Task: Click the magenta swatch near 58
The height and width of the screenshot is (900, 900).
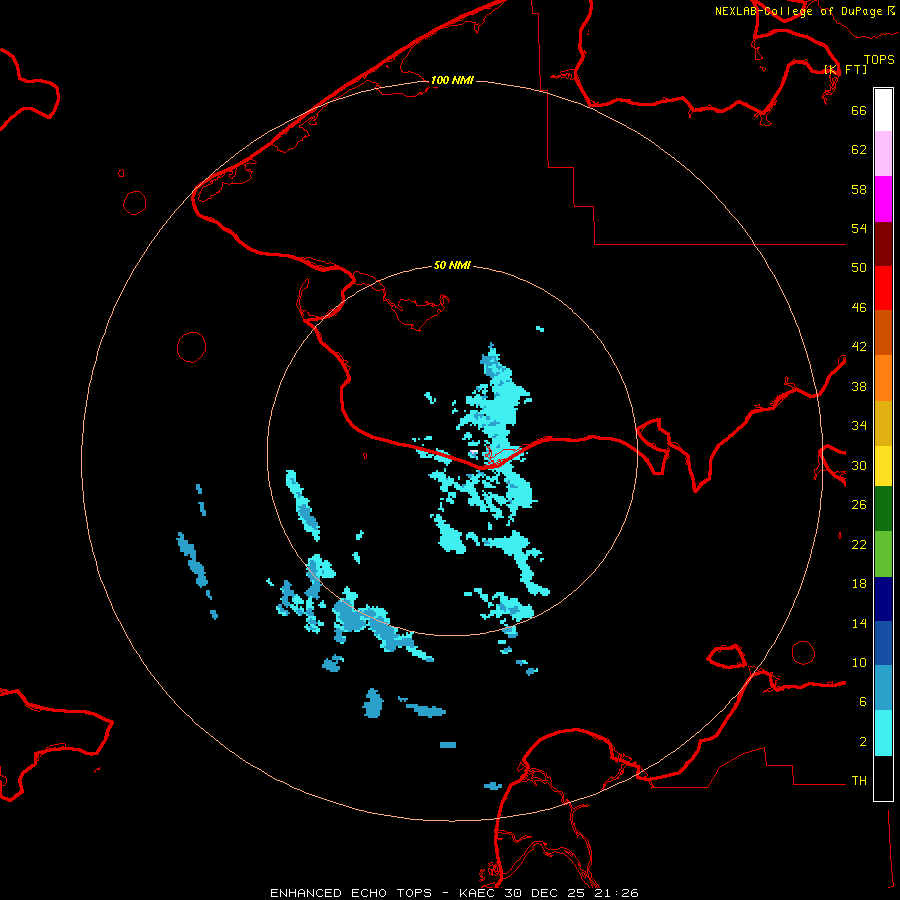Action: click(x=883, y=199)
